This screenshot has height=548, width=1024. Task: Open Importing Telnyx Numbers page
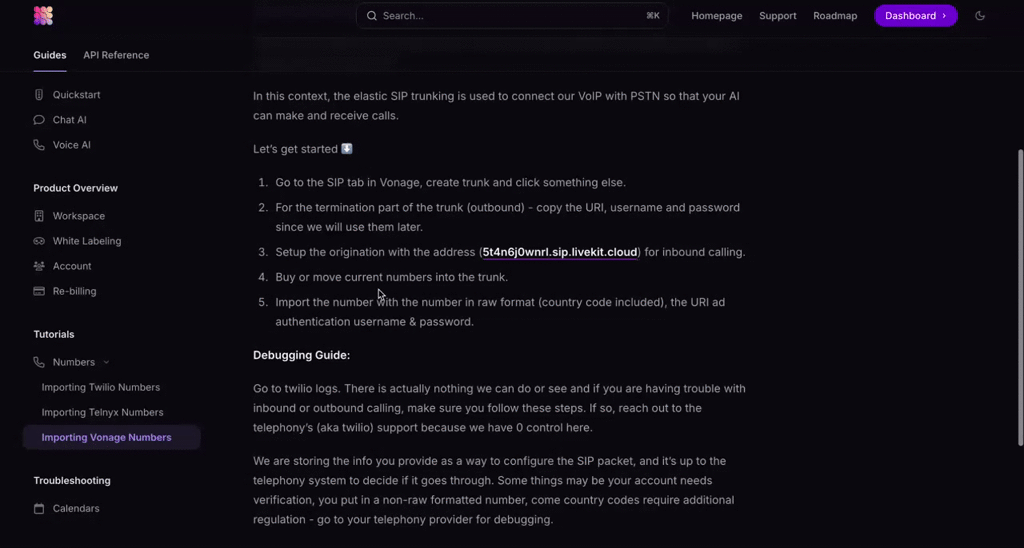coord(102,412)
